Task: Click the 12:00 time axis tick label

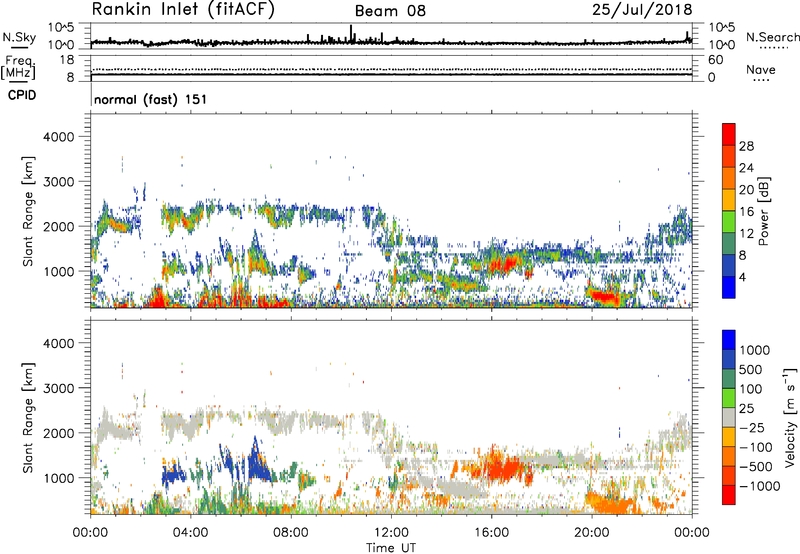Action: [x=391, y=533]
